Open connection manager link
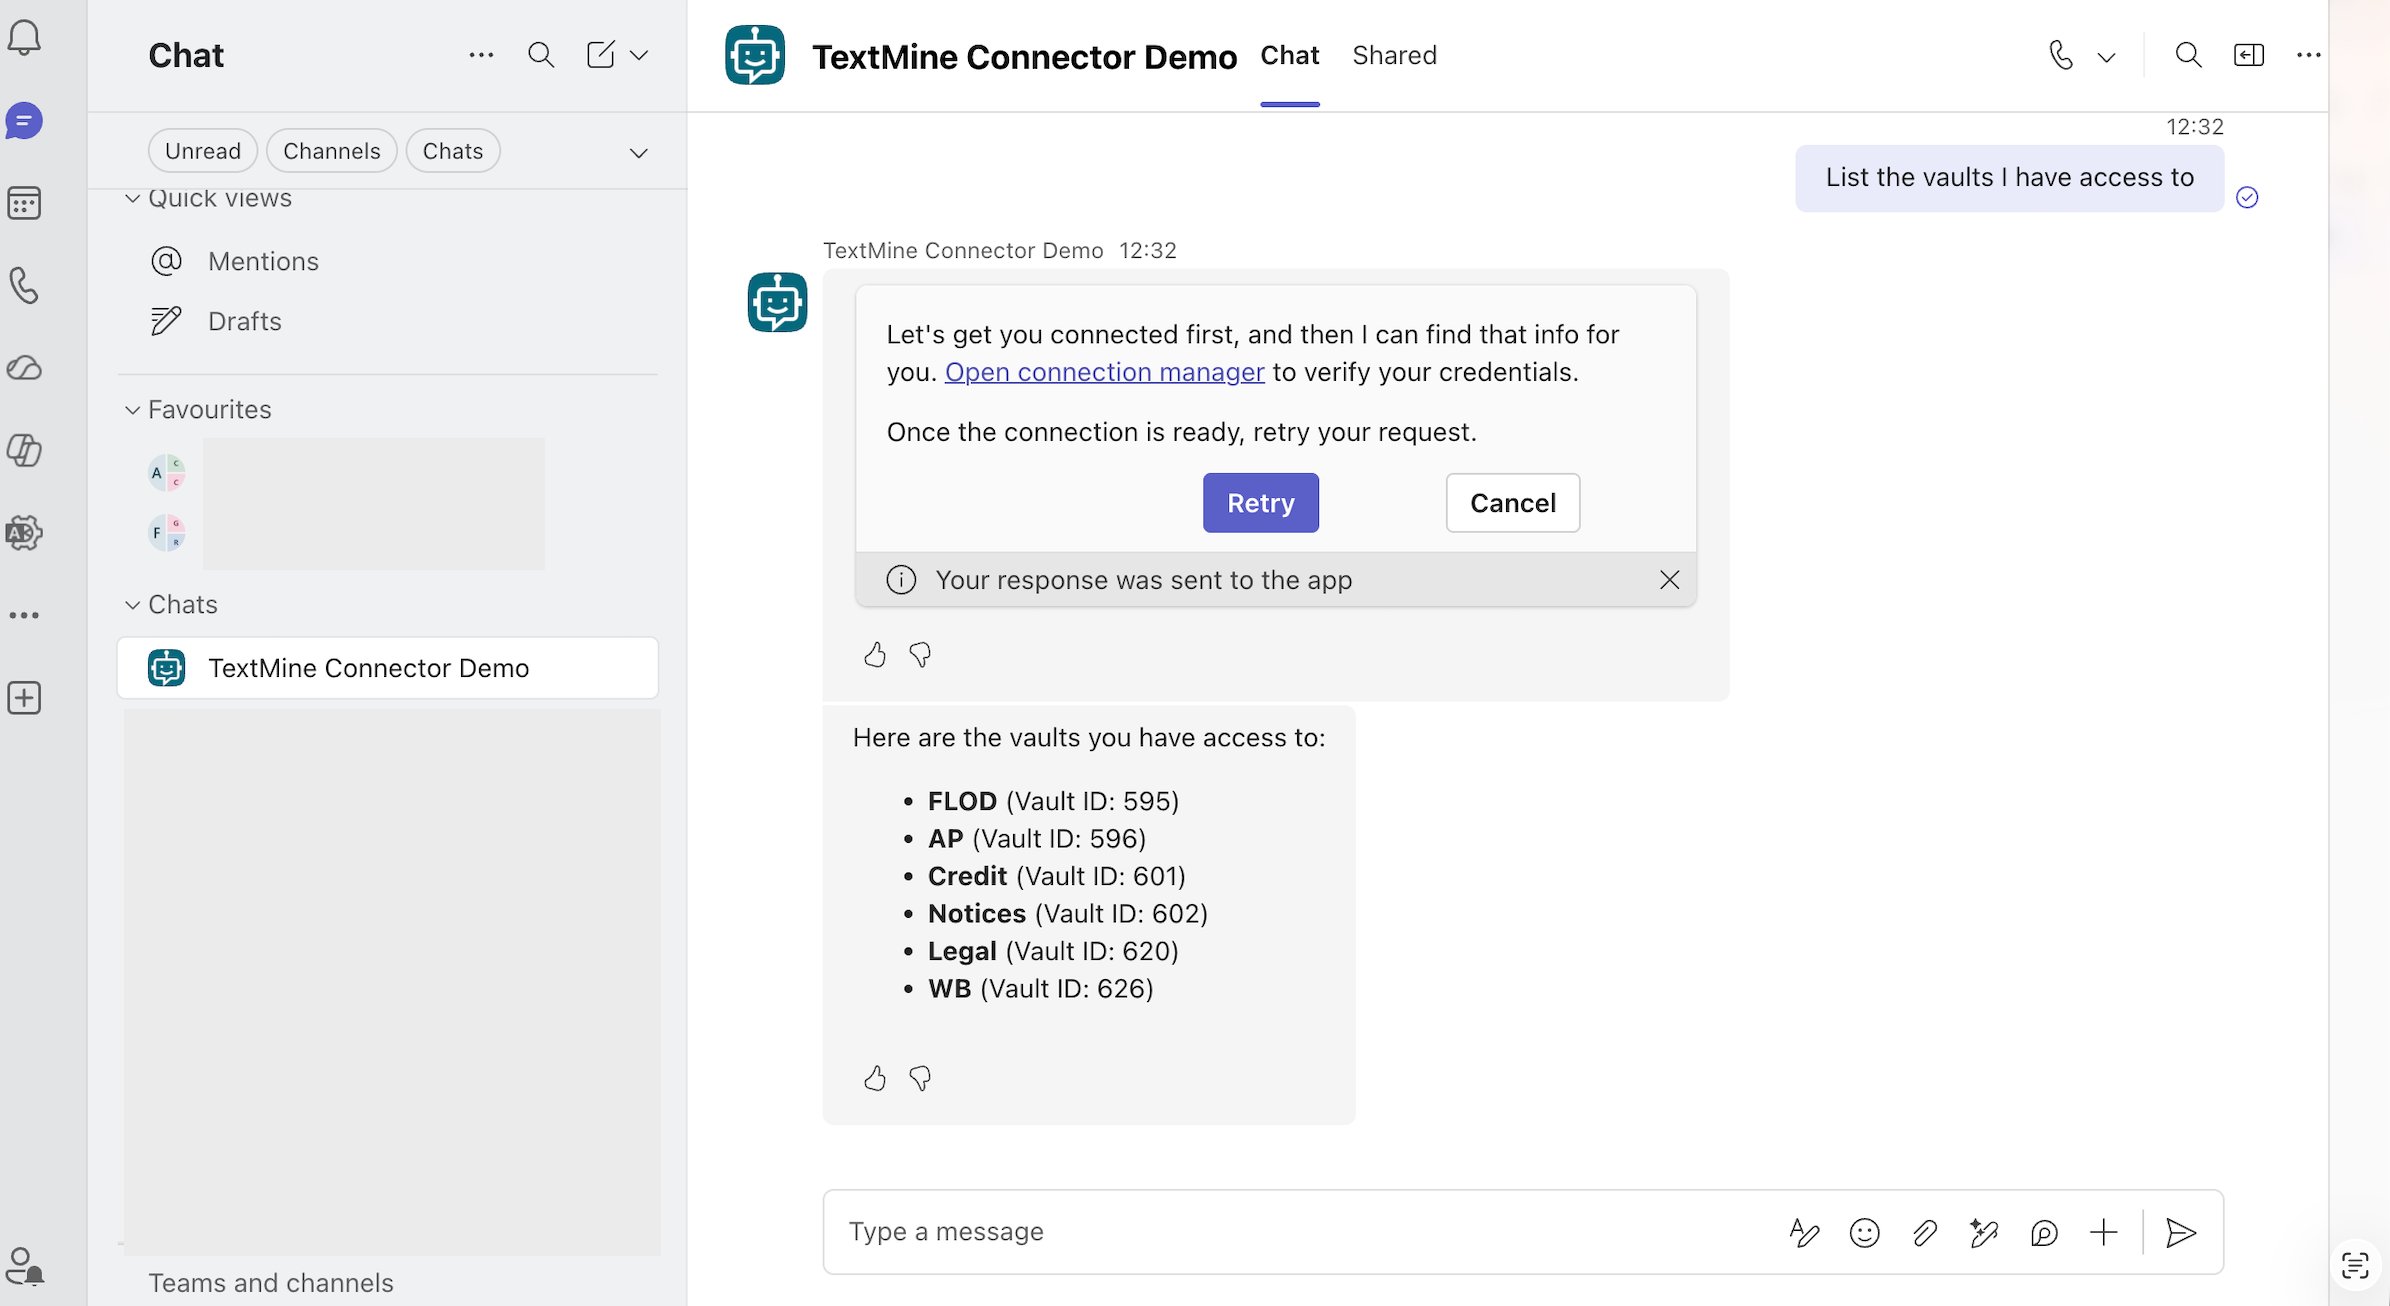2390x1306 pixels. pos(1104,372)
